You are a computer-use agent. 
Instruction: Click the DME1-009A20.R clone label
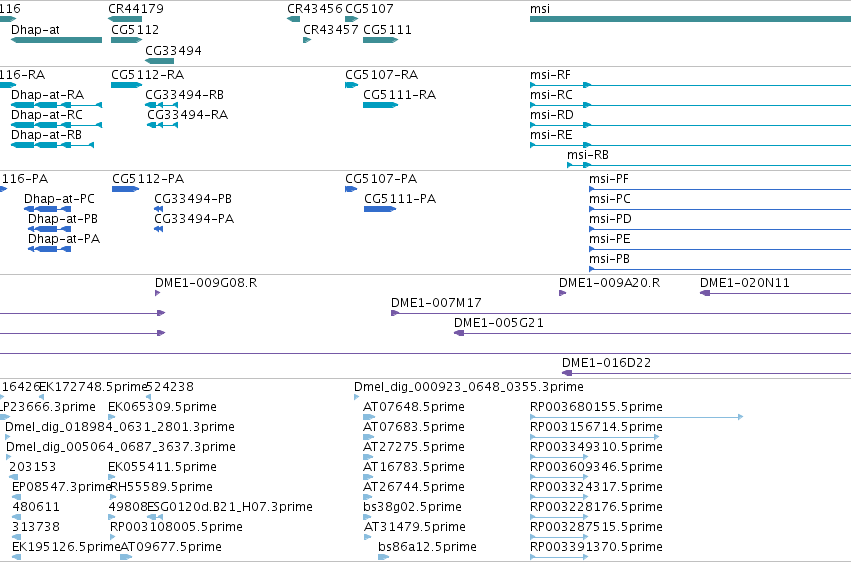coord(609,283)
